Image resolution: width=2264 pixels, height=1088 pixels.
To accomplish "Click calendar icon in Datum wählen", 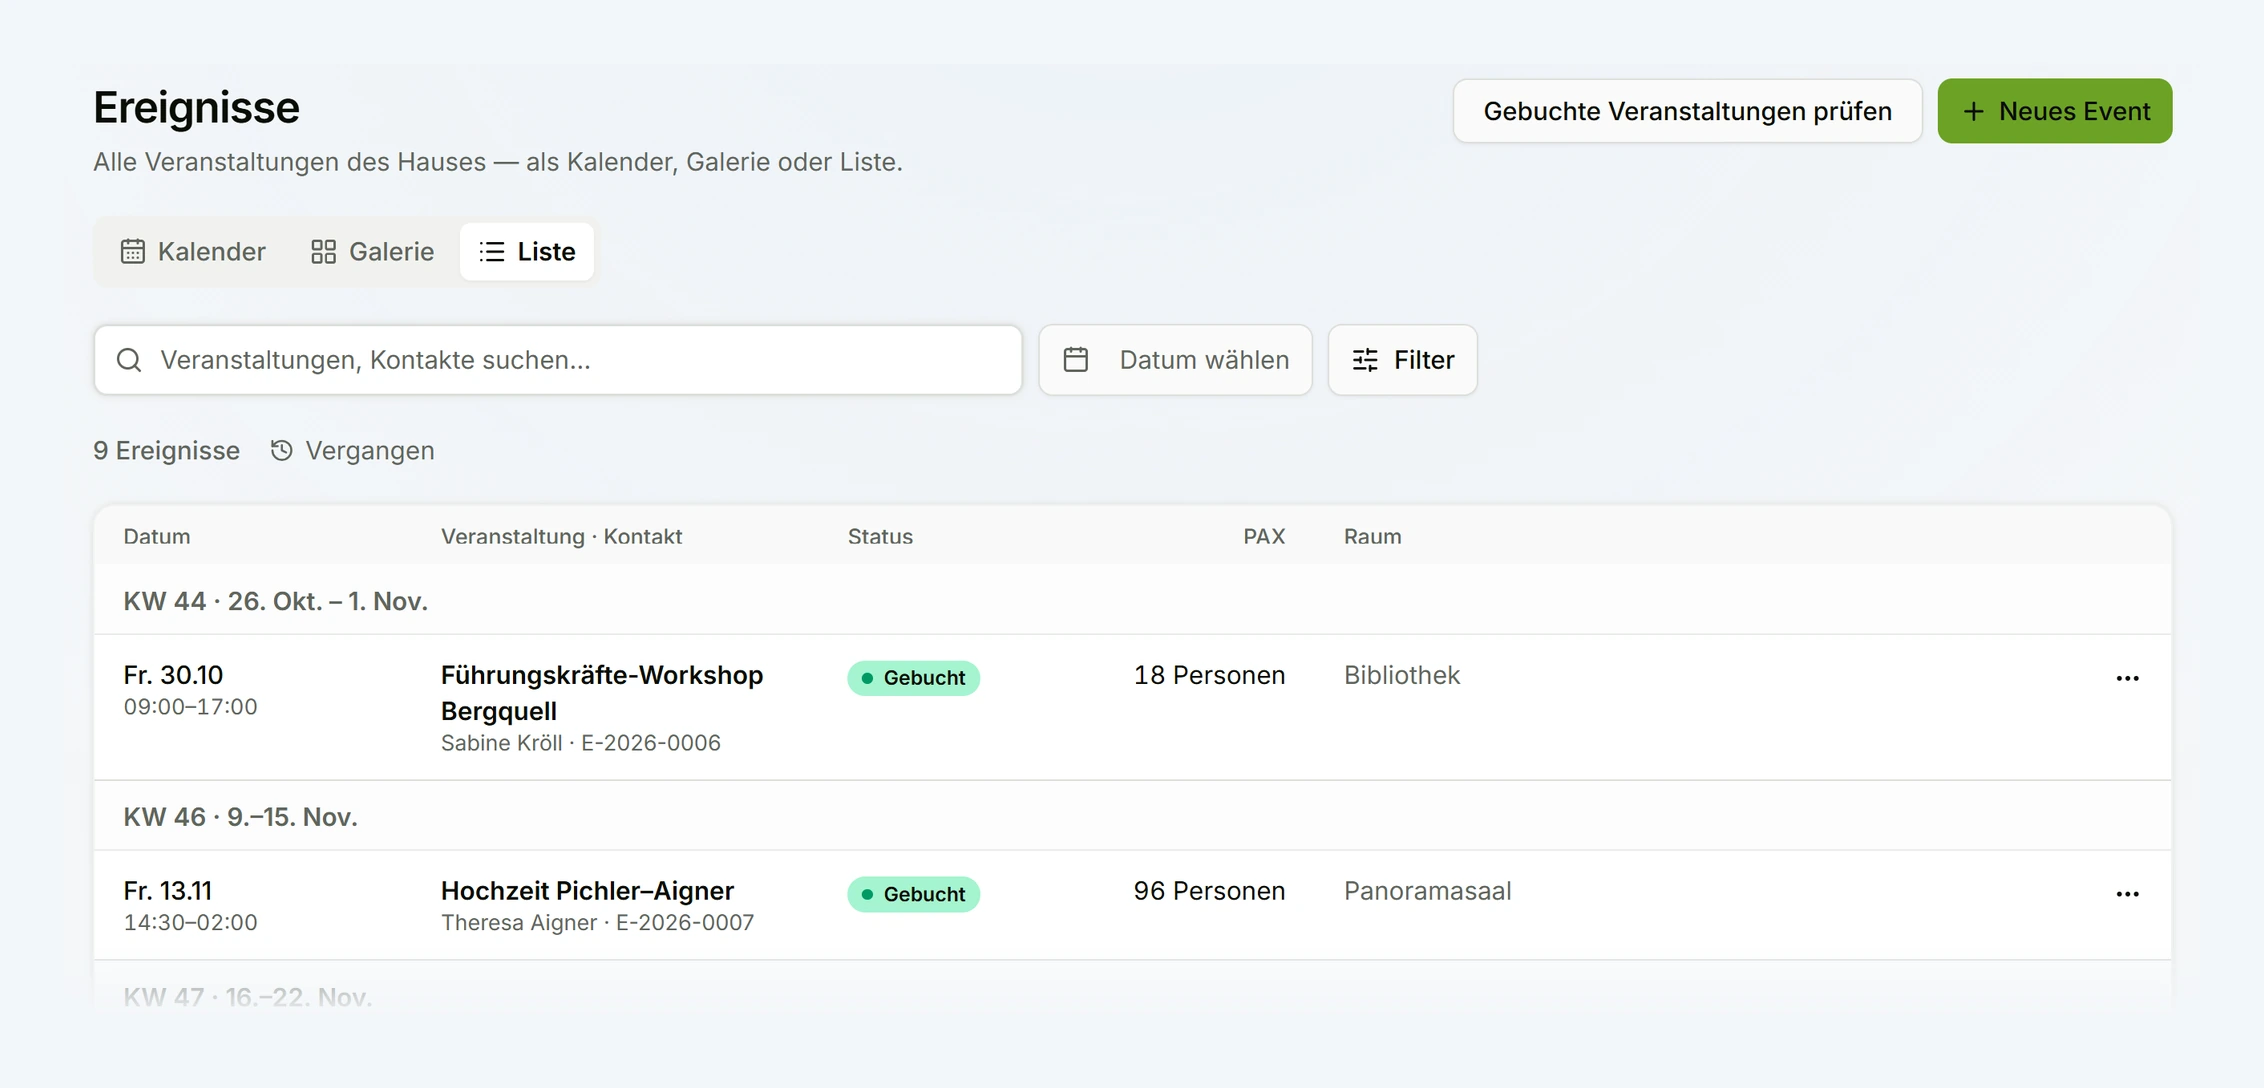I will click(x=1076, y=360).
